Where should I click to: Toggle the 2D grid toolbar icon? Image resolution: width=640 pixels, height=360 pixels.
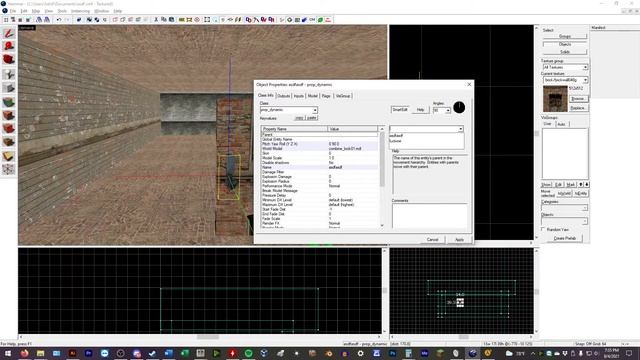[x=6, y=20]
